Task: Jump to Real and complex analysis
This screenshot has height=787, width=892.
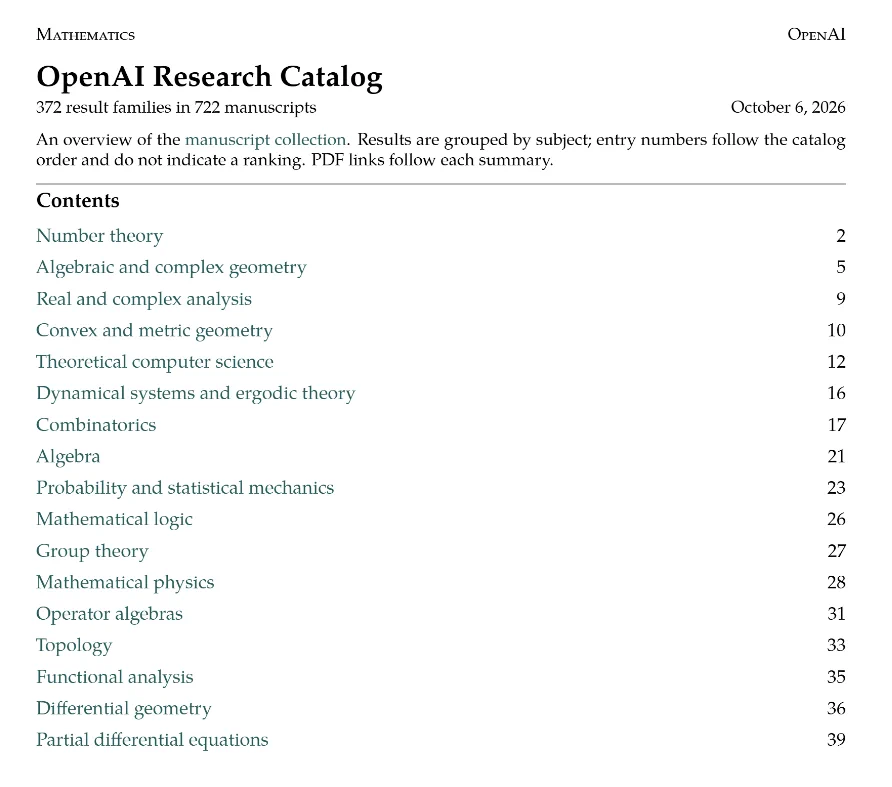Action: point(144,299)
